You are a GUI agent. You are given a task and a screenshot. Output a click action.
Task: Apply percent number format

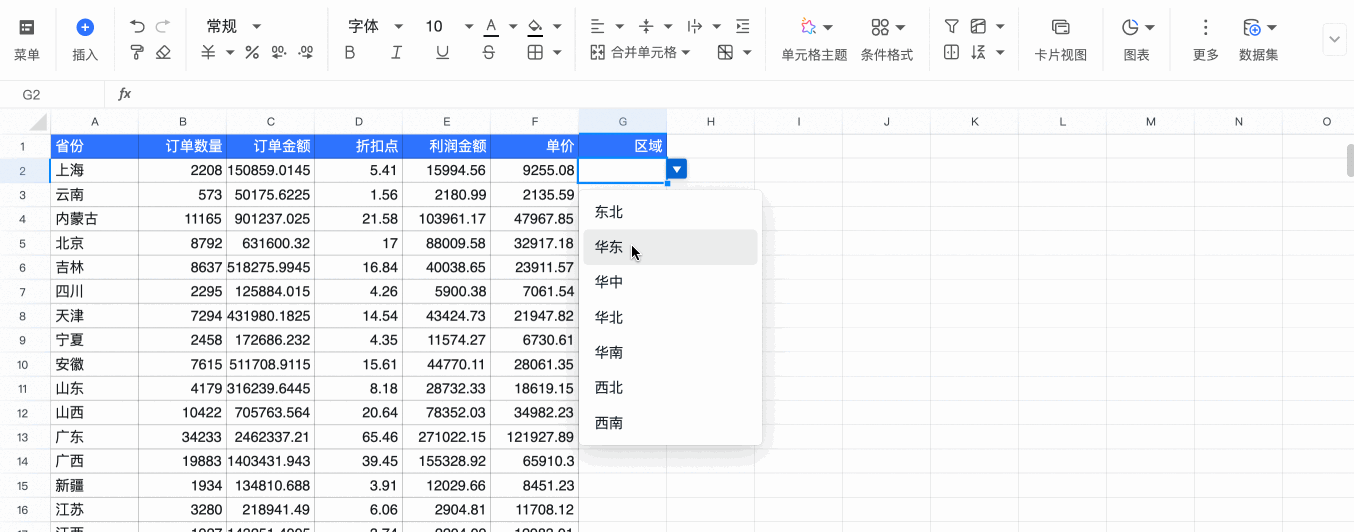click(x=252, y=52)
